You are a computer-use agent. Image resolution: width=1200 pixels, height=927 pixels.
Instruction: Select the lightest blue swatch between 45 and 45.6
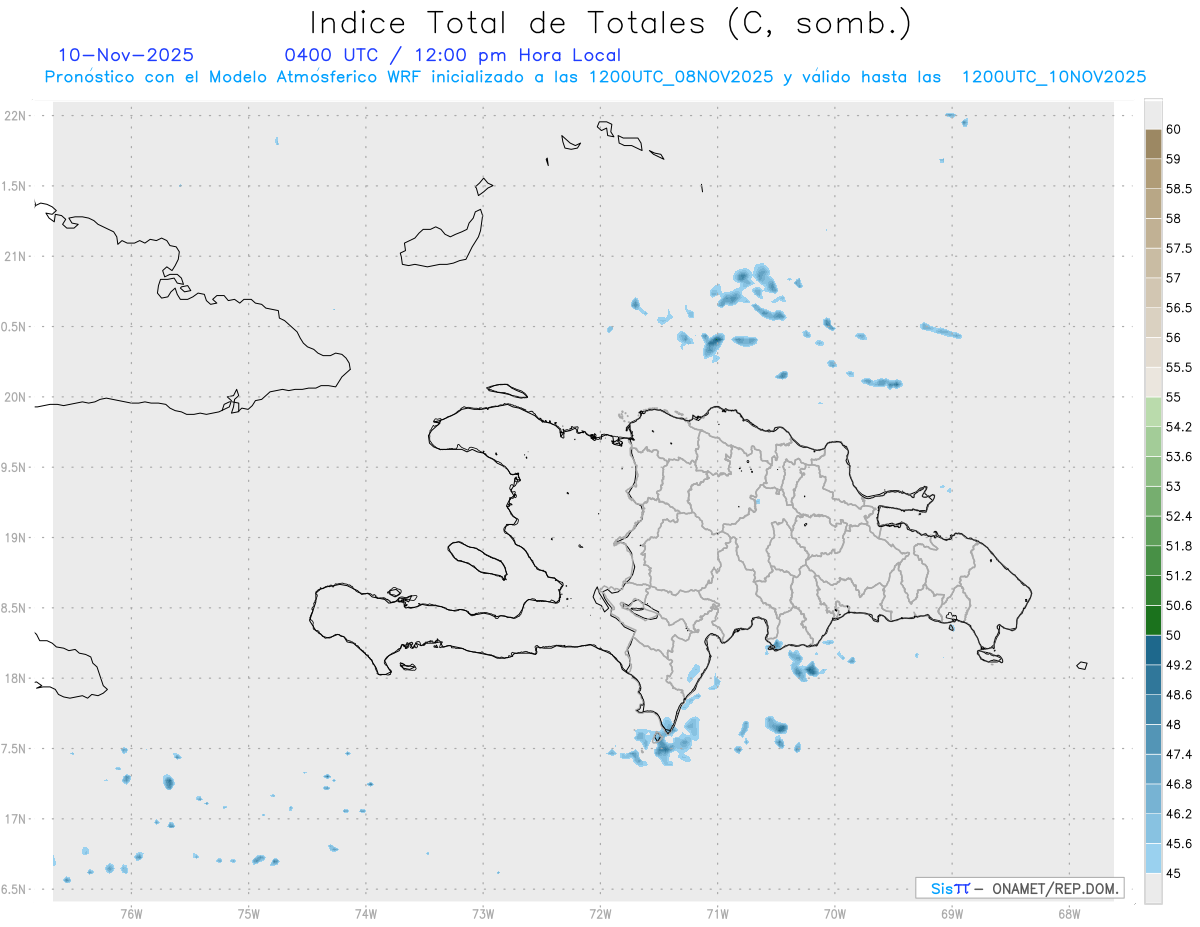pyautogui.click(x=1153, y=858)
